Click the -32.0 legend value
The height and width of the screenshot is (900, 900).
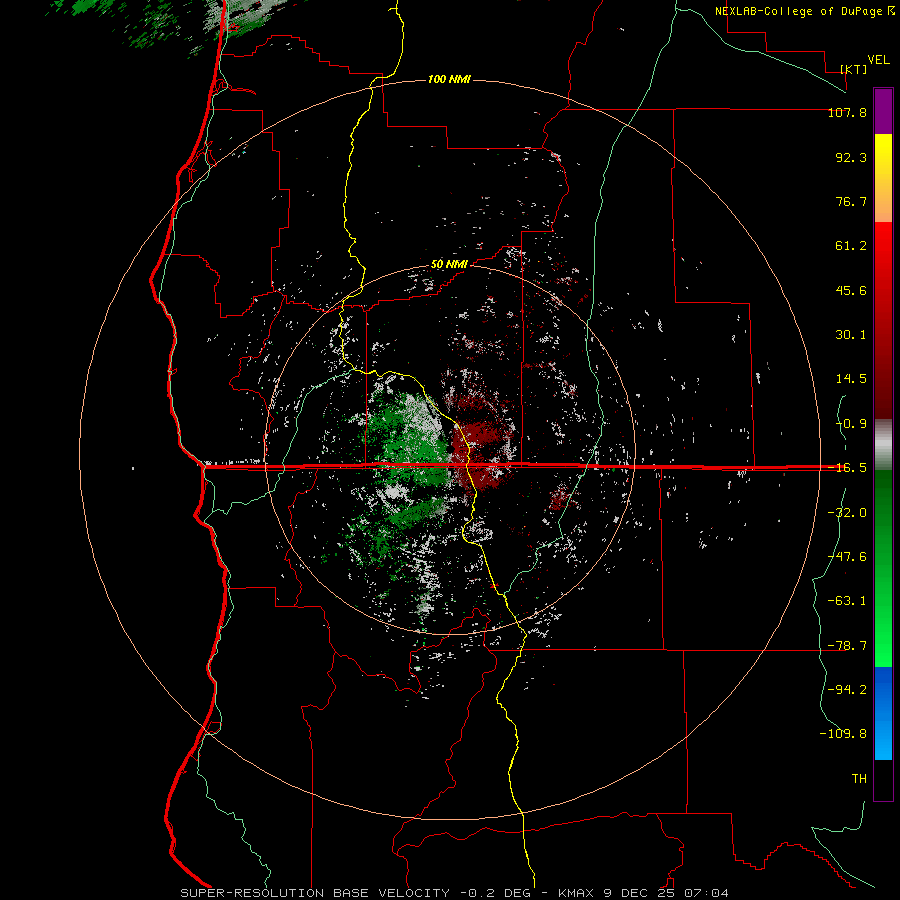pyautogui.click(x=847, y=513)
